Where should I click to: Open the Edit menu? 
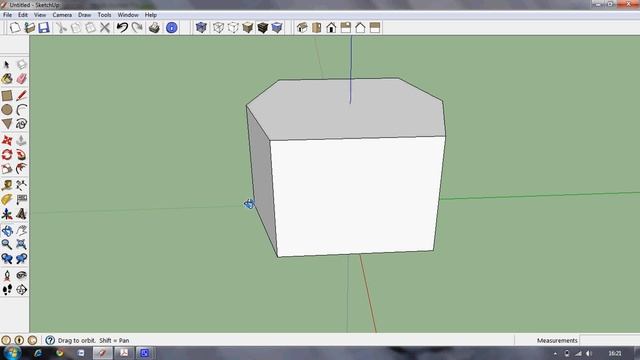point(23,15)
